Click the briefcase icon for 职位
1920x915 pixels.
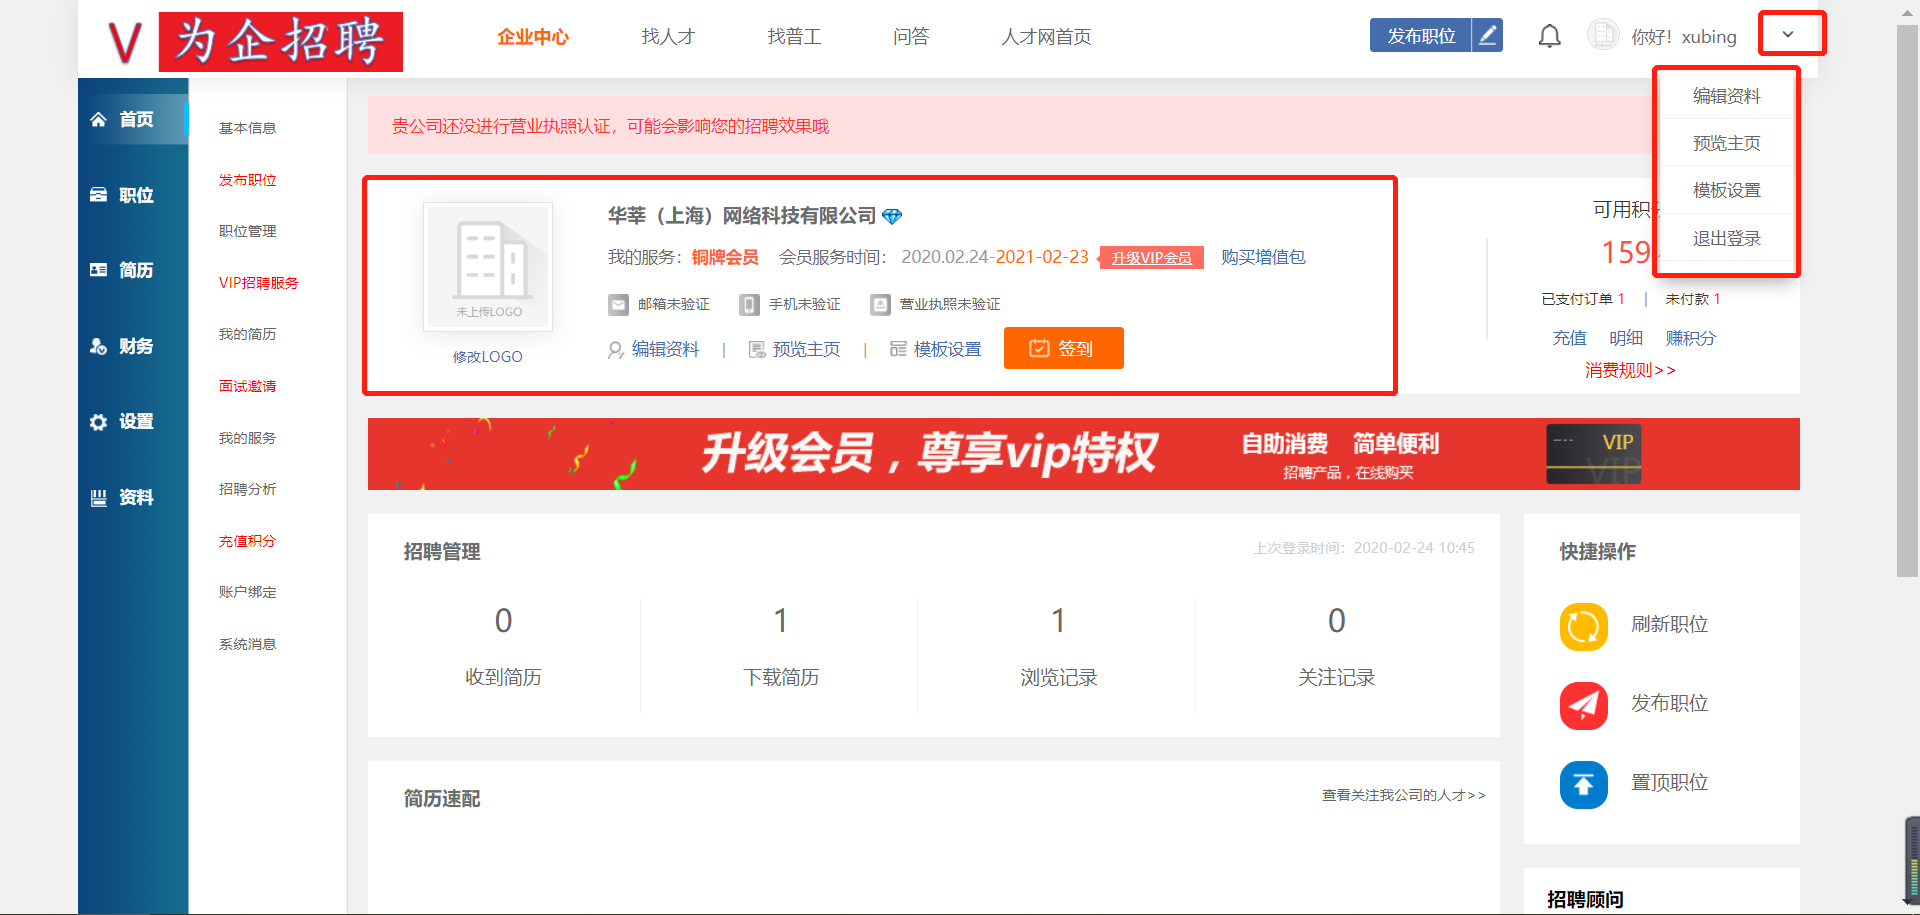[x=98, y=195]
